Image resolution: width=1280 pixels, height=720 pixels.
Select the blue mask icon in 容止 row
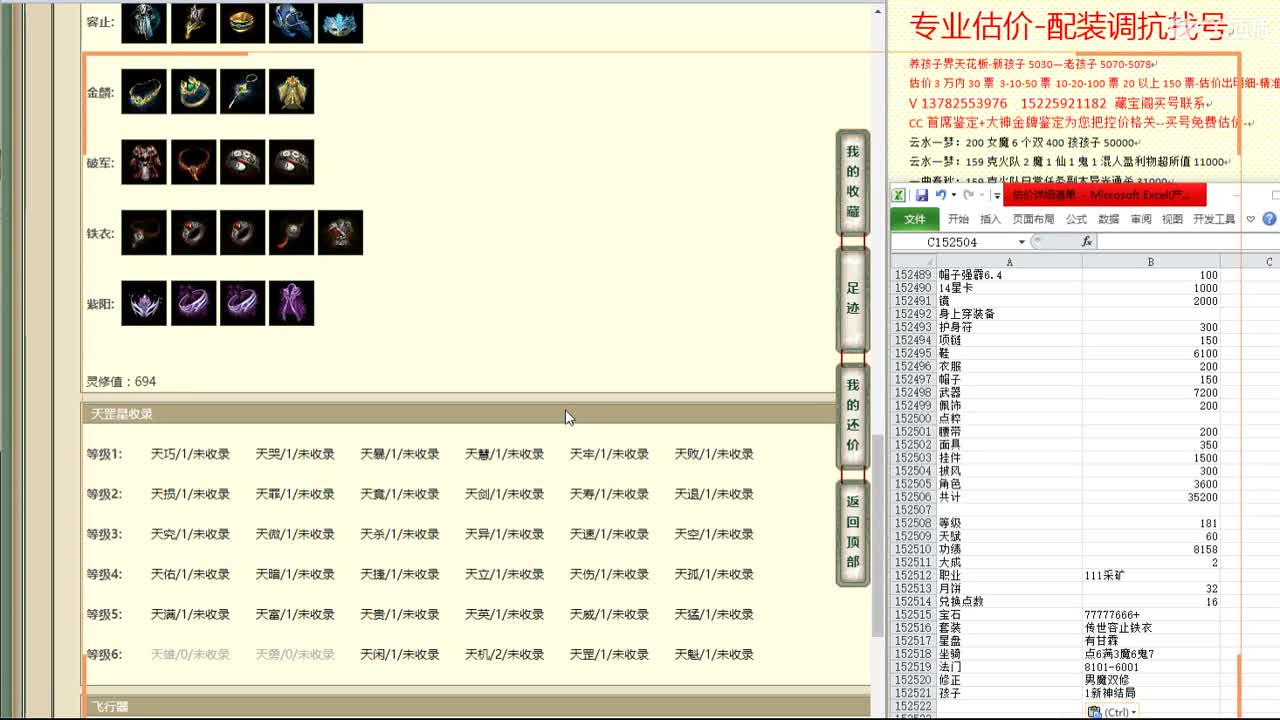(340, 22)
